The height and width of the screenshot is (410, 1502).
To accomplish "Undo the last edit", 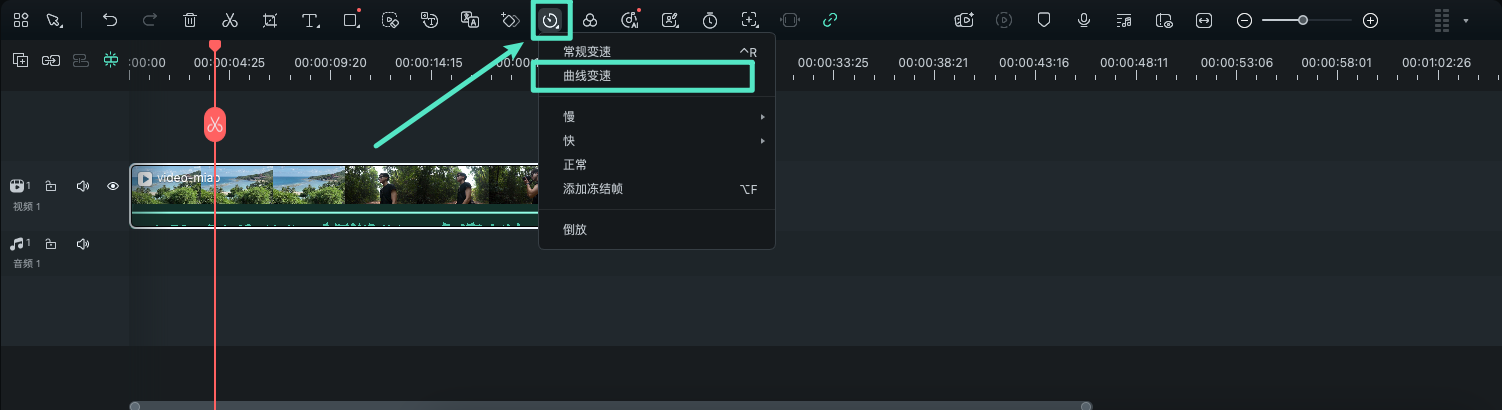I will point(110,20).
